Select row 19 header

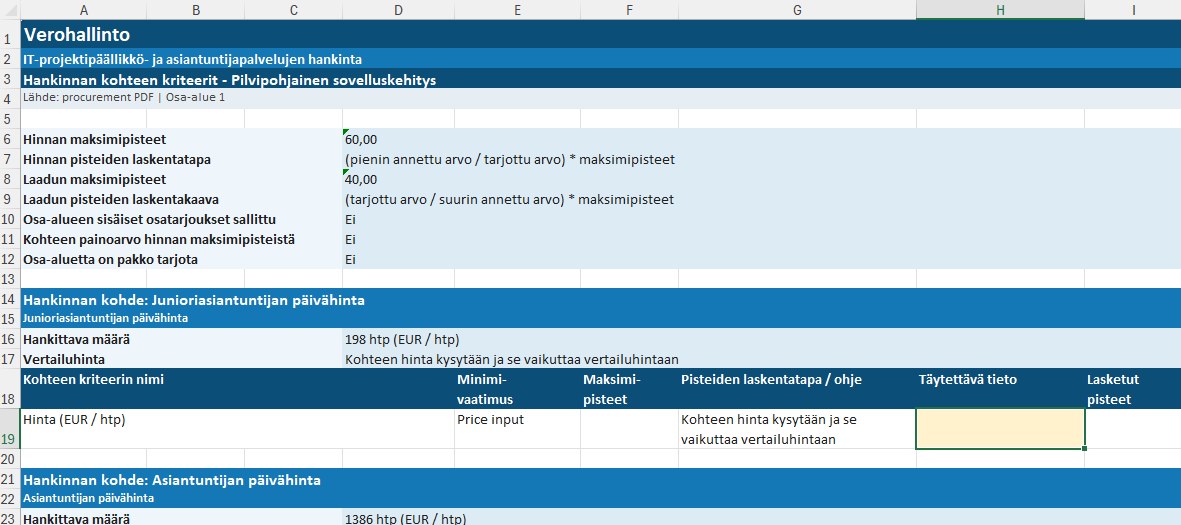[x=10, y=429]
